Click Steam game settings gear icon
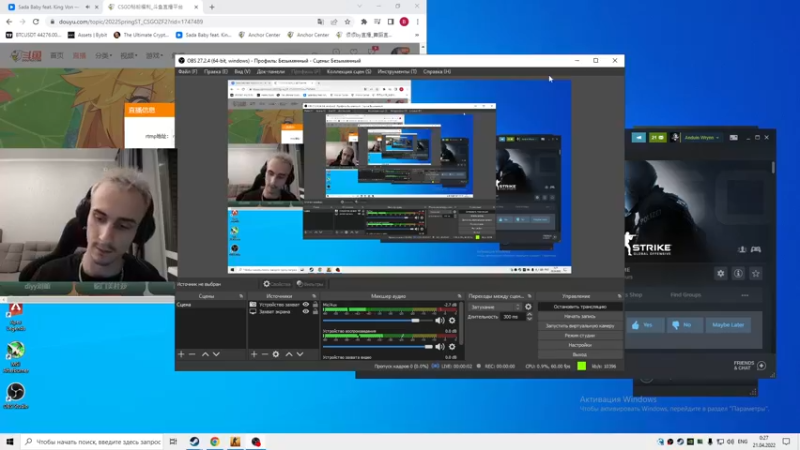800x450 pixels. pyautogui.click(x=720, y=273)
